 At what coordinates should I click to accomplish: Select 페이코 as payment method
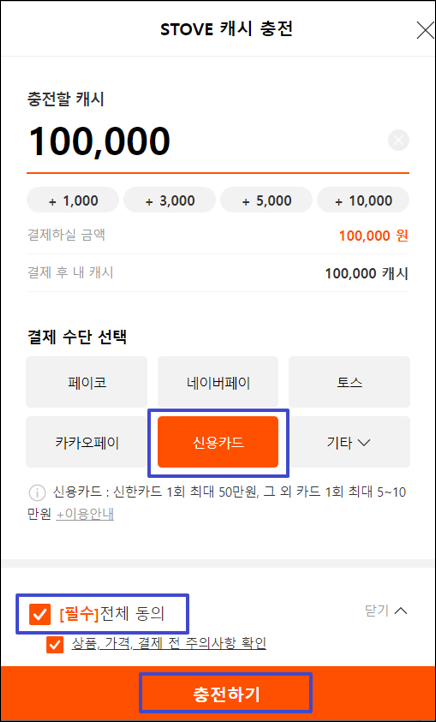(x=87, y=382)
